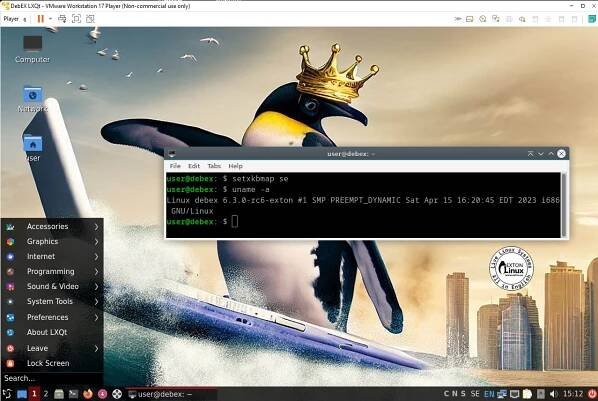The height and width of the screenshot is (401, 598).
Task: Click the EN input language tray icon
Action: coord(489,394)
